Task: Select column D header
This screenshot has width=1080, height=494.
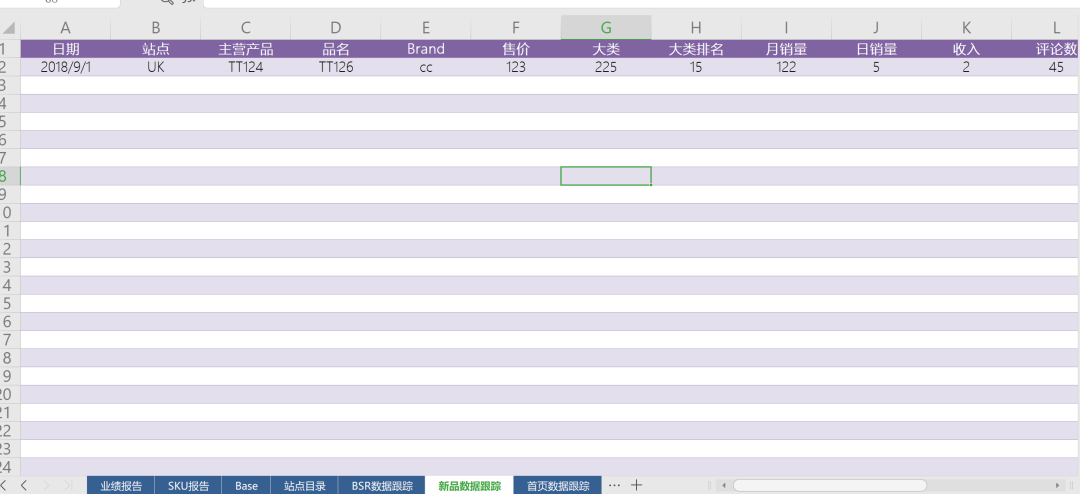Action: click(335, 28)
